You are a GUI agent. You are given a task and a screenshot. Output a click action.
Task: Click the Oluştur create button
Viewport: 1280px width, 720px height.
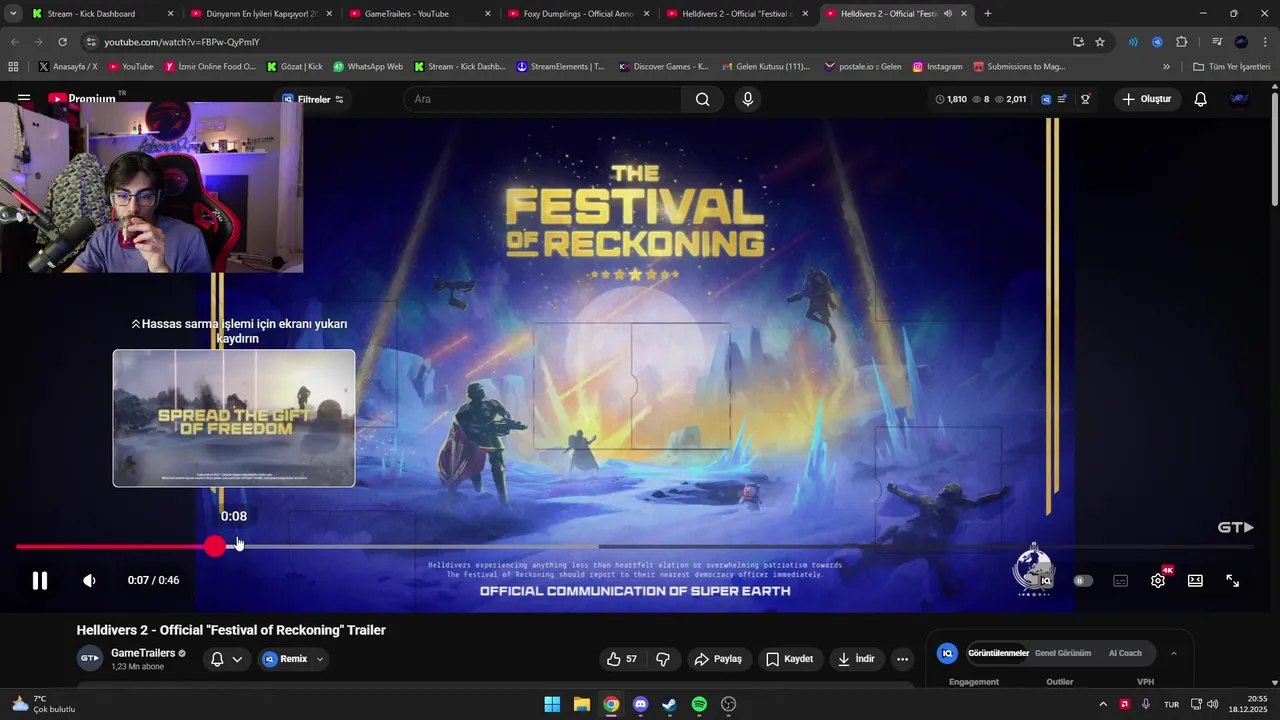[x=1146, y=99]
